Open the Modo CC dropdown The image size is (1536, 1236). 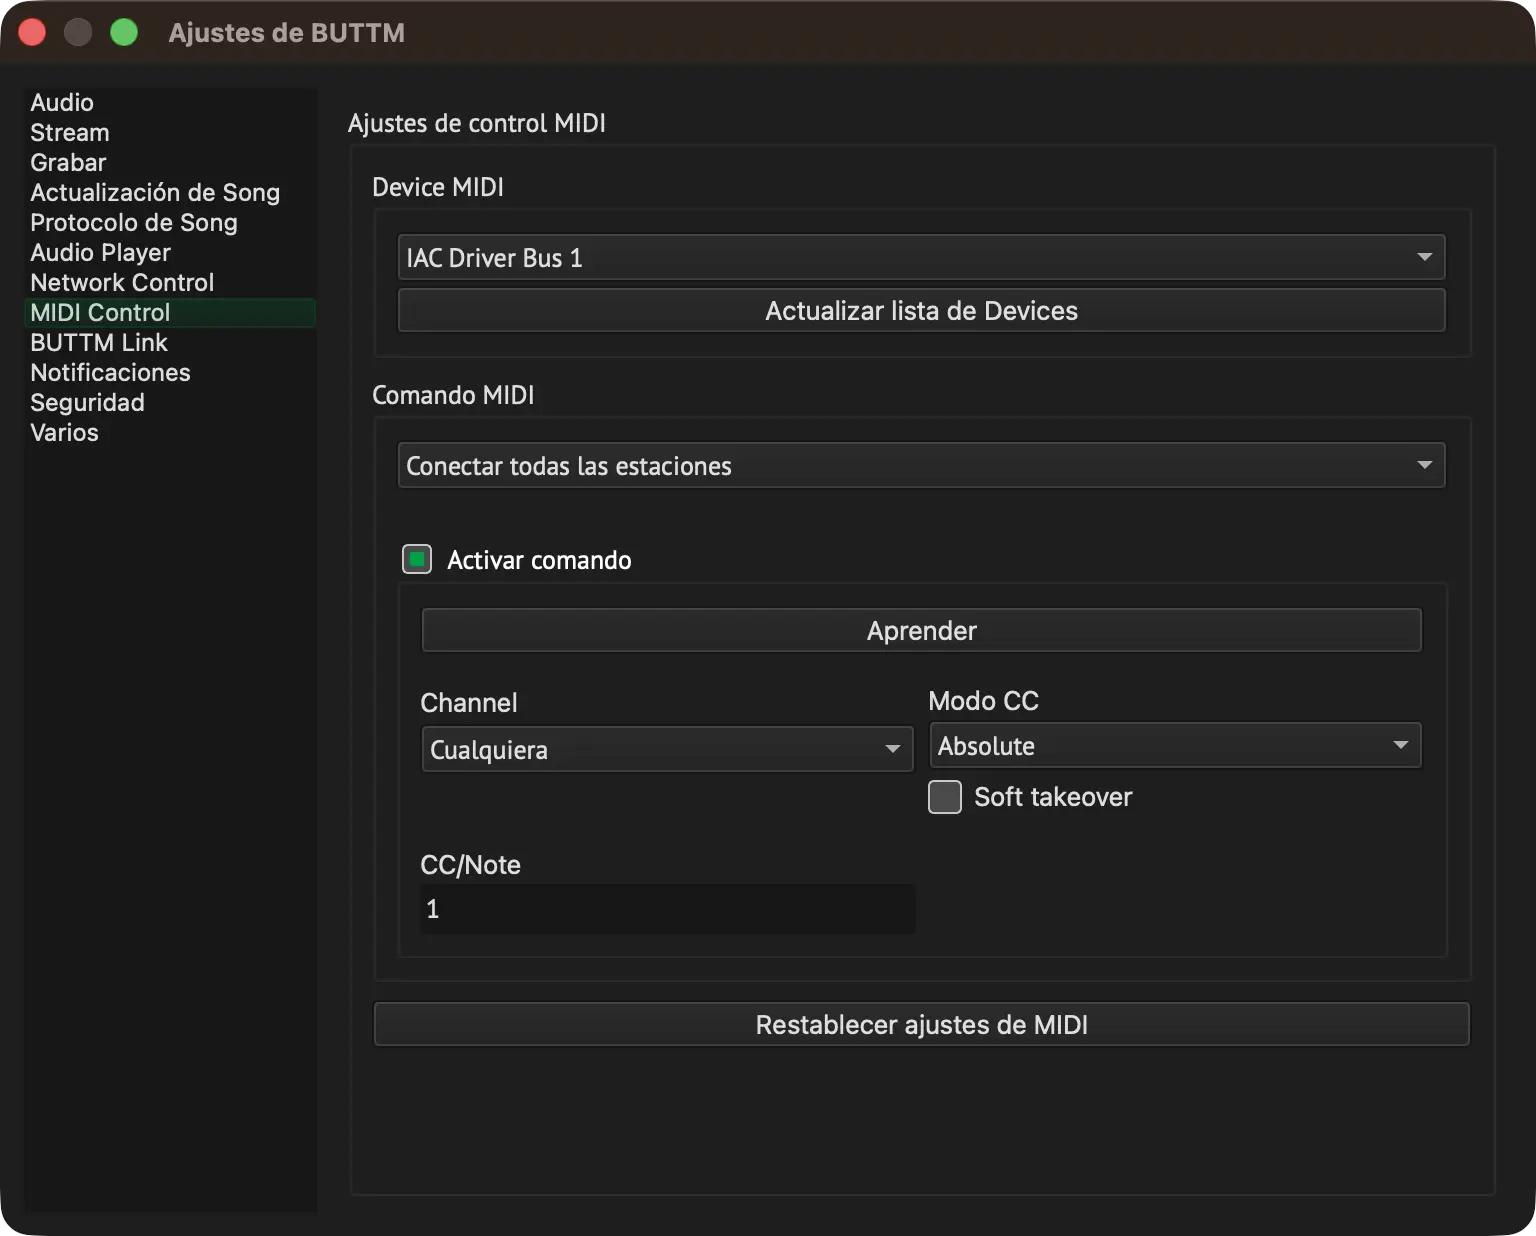pos(1175,745)
